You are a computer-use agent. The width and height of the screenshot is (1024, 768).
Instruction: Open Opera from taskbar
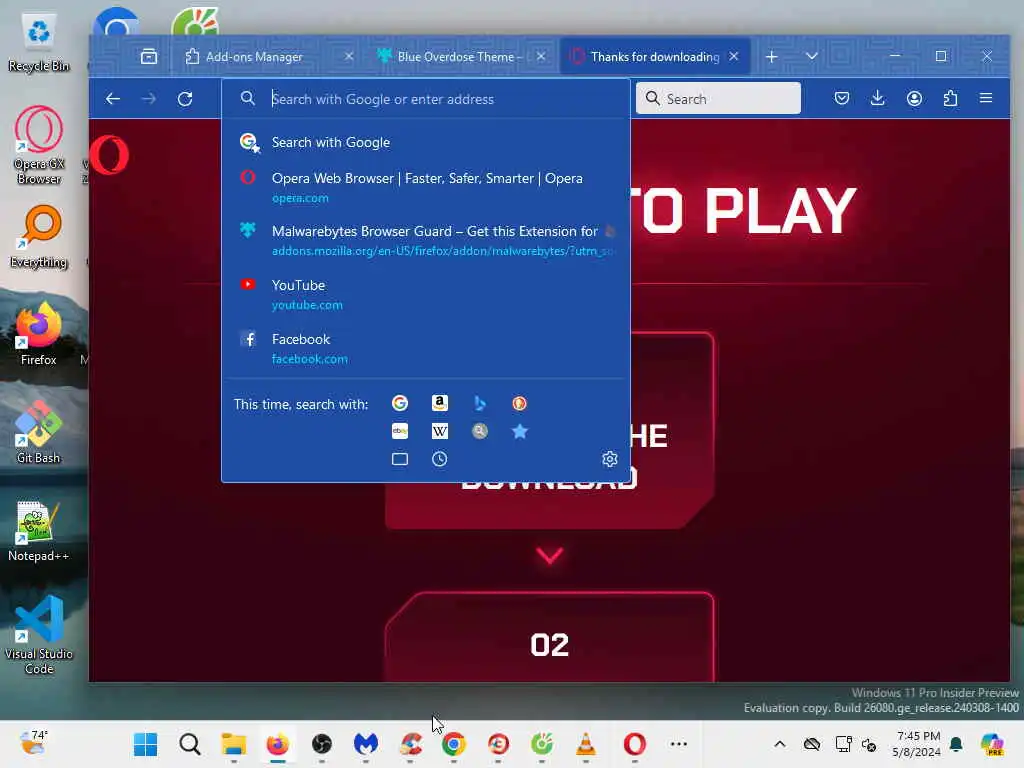[x=634, y=744]
